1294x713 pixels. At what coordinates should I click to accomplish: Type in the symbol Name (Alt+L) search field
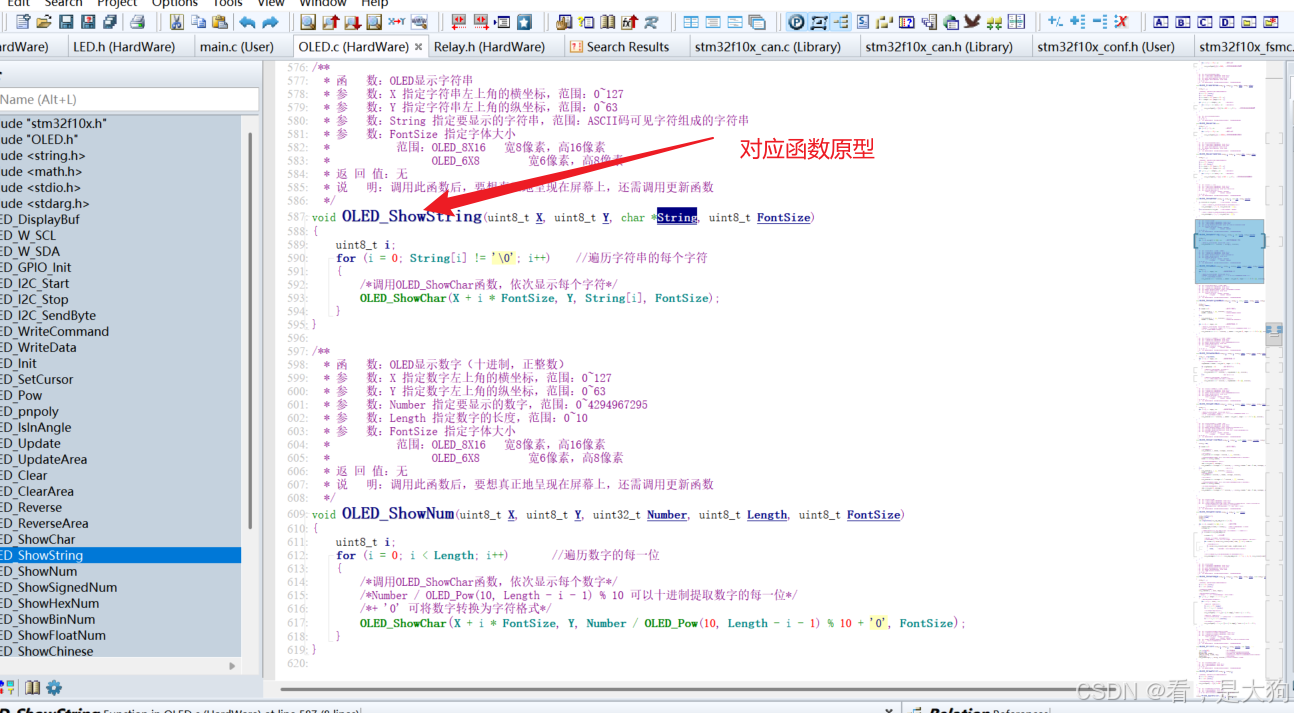[x=127, y=99]
